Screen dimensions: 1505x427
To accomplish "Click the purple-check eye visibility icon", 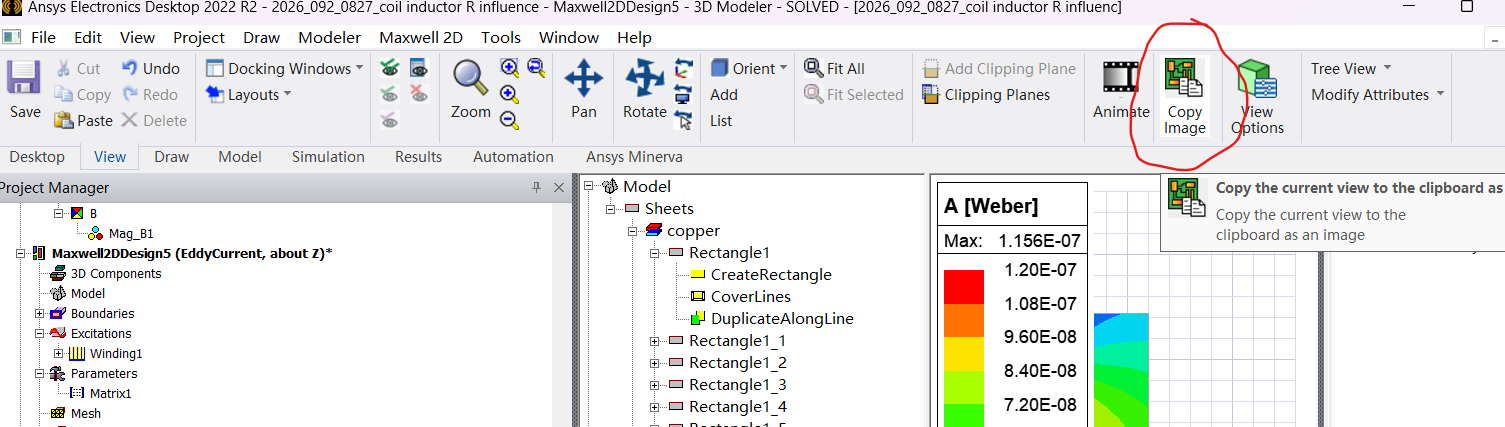I will (390, 121).
